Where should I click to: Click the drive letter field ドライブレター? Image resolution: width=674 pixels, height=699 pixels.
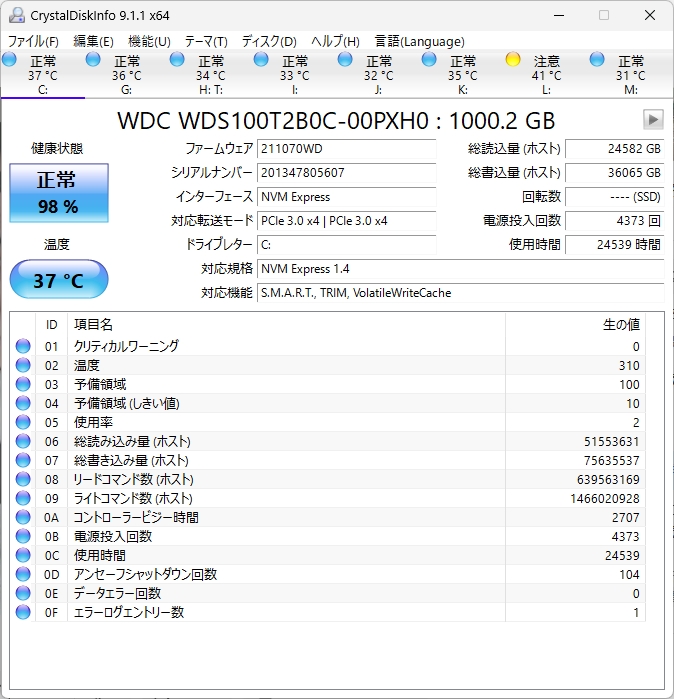(346, 245)
